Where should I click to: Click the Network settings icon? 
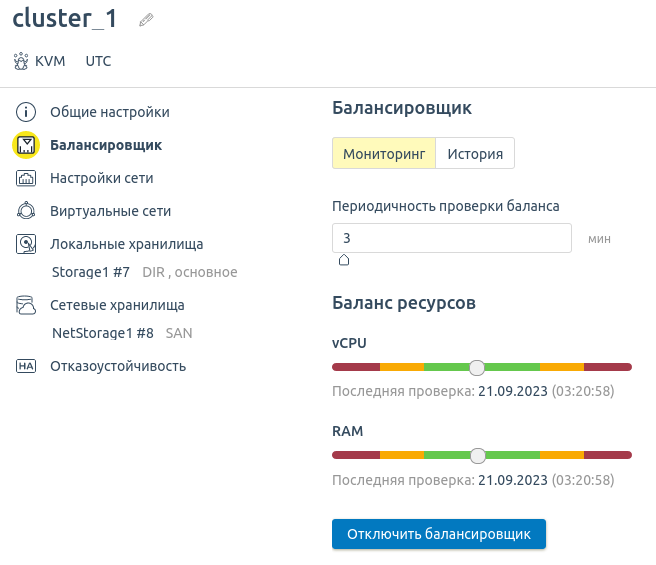(26, 178)
